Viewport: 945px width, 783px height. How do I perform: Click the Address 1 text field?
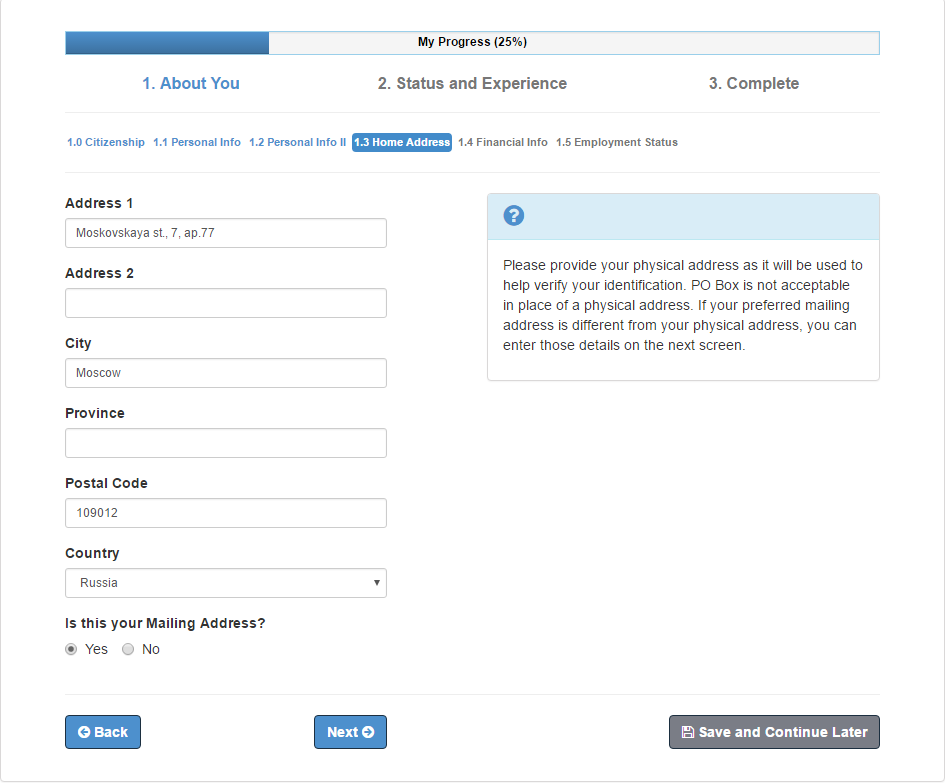pyautogui.click(x=226, y=233)
